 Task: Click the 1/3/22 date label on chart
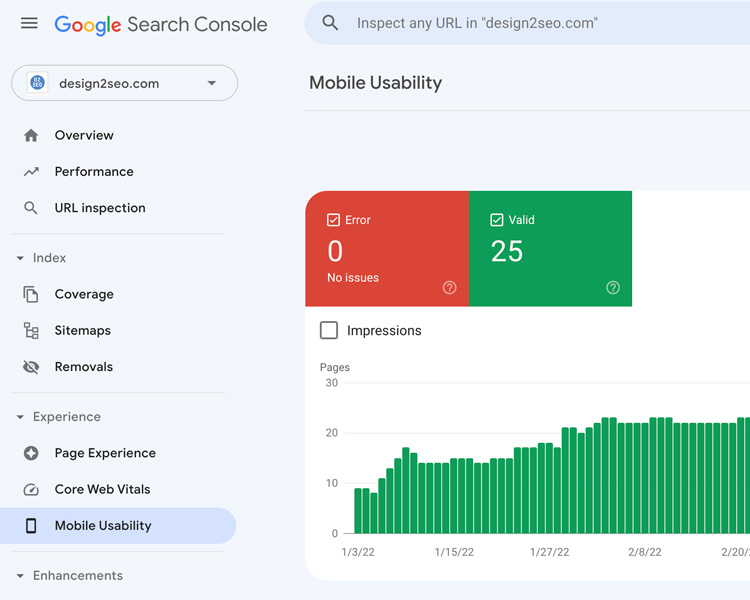[358, 552]
